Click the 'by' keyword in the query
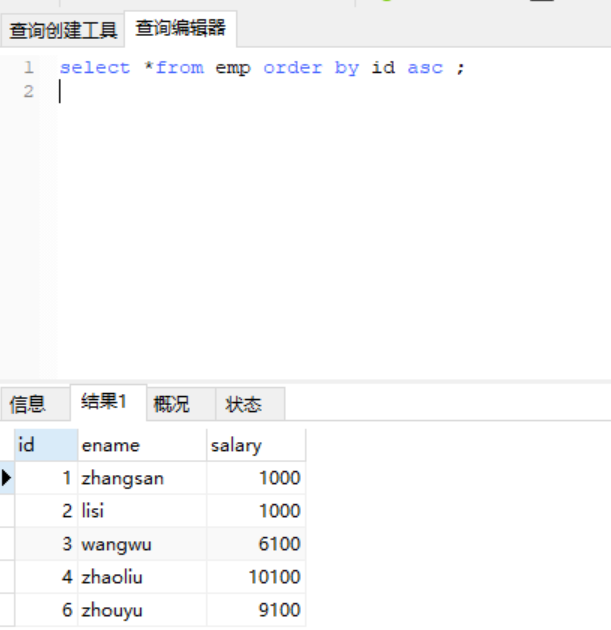Screen dimensions: 611x630 (x=347, y=68)
